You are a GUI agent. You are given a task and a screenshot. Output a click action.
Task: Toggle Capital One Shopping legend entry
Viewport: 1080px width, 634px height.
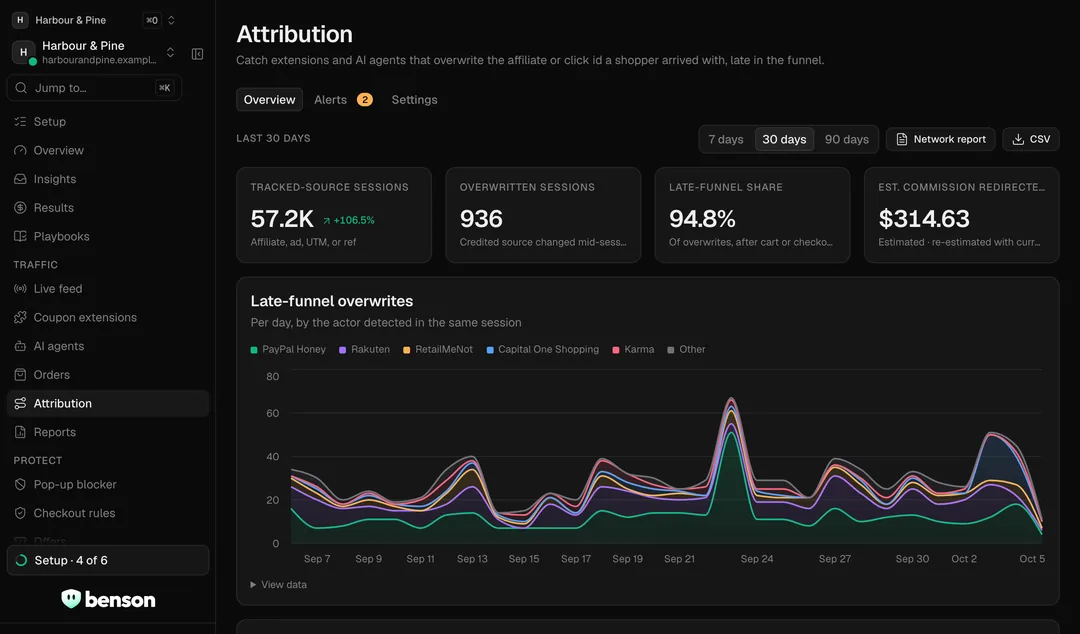coord(543,349)
